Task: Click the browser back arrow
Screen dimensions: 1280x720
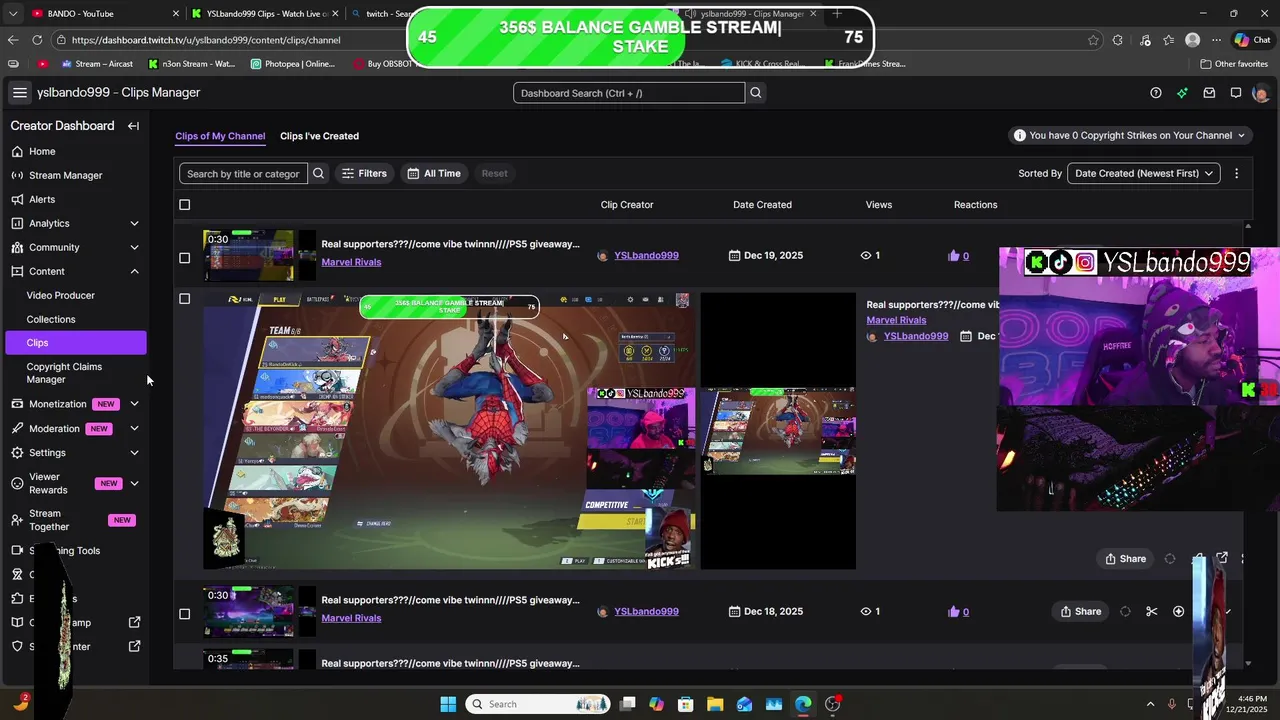Action: [12, 40]
